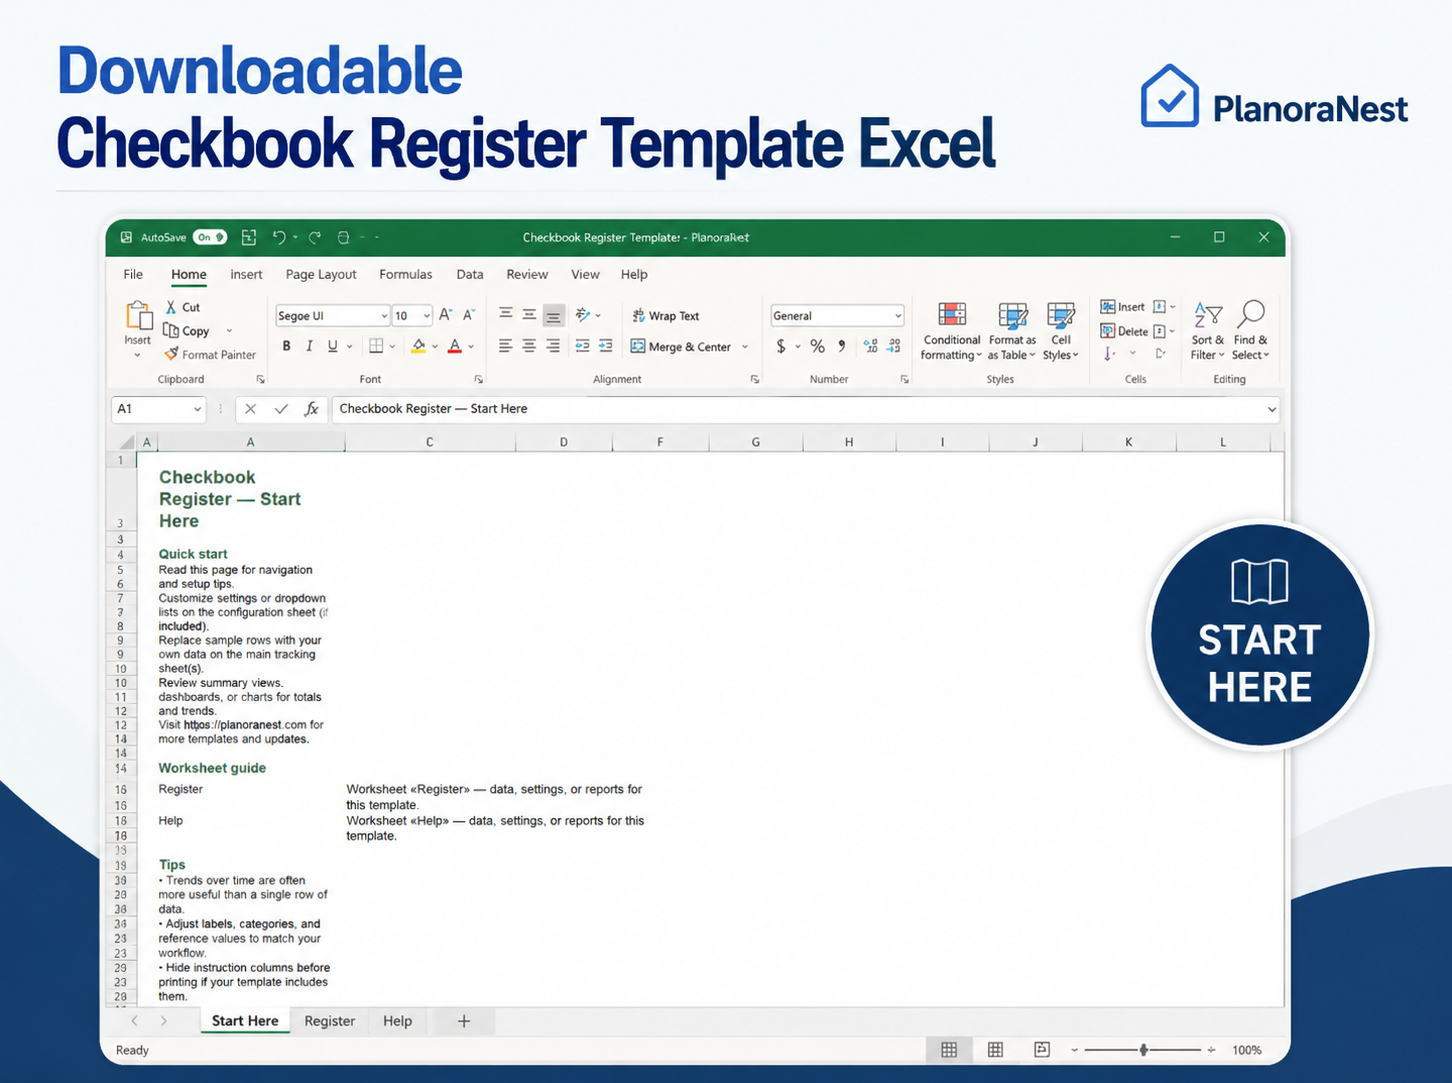Screen dimensions: 1452x1083
Task: Switch to the Page Layout tab
Action: (321, 274)
